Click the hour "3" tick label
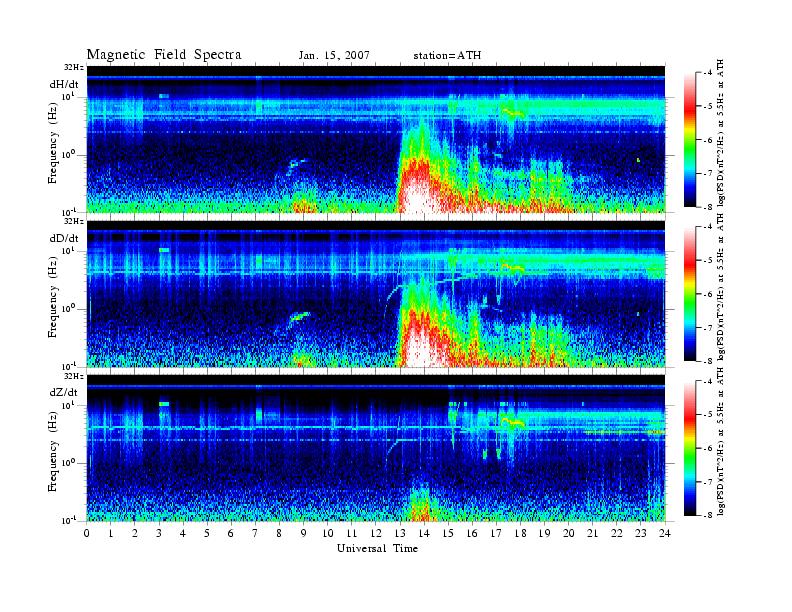The image size is (792, 612). coord(159,534)
